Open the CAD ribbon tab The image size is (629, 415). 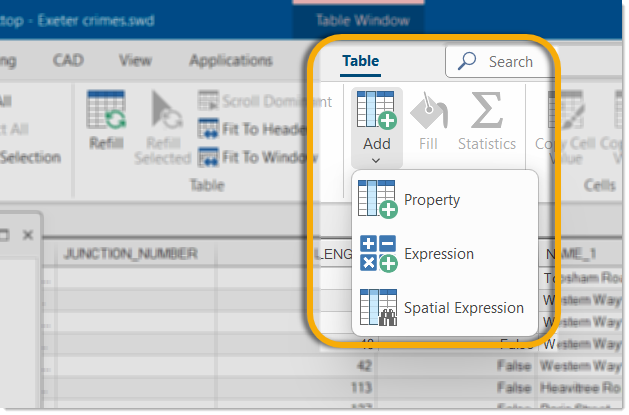point(68,60)
